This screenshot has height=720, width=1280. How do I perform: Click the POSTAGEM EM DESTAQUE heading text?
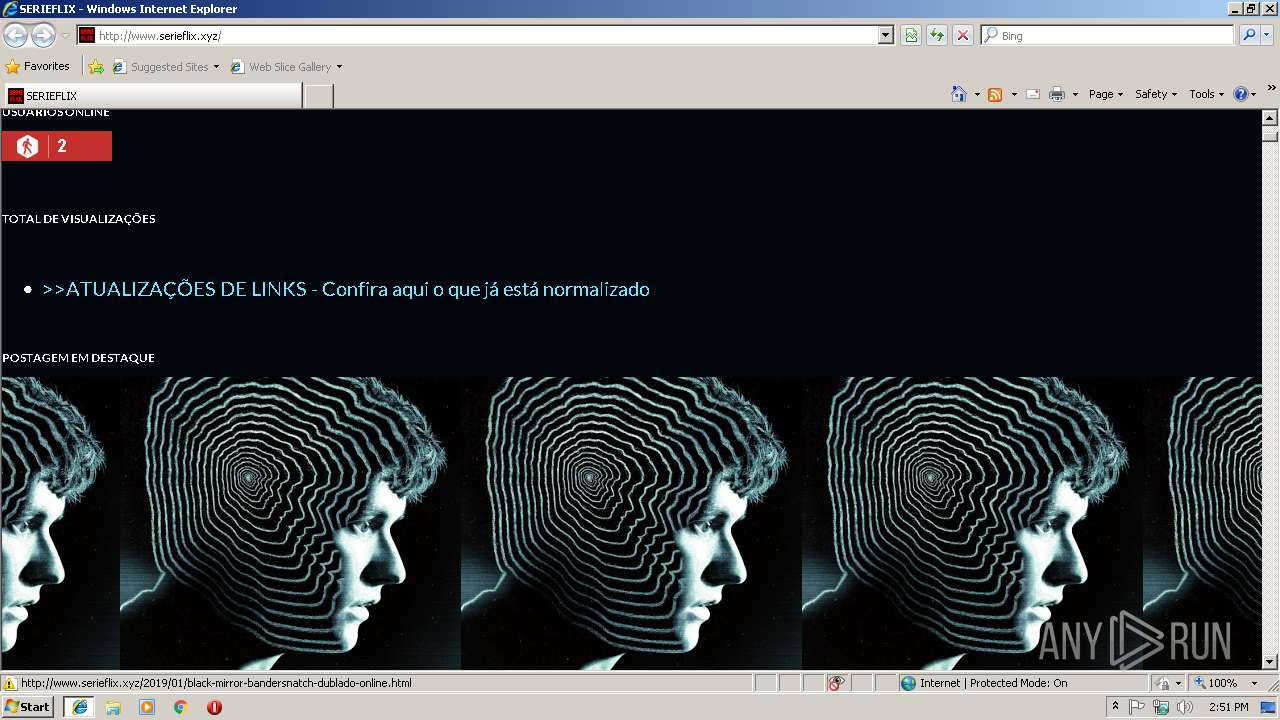[x=78, y=358]
